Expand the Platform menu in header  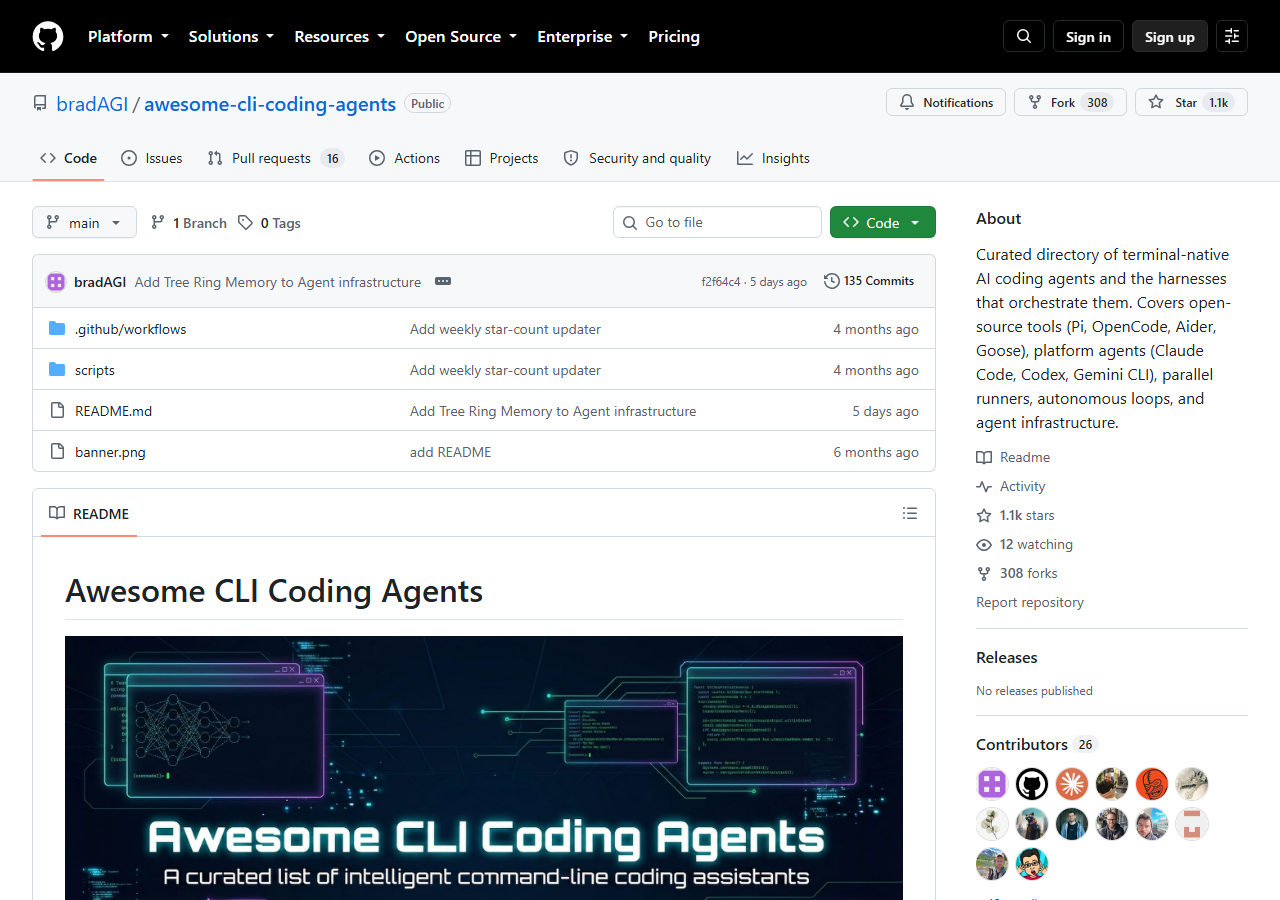point(128,37)
